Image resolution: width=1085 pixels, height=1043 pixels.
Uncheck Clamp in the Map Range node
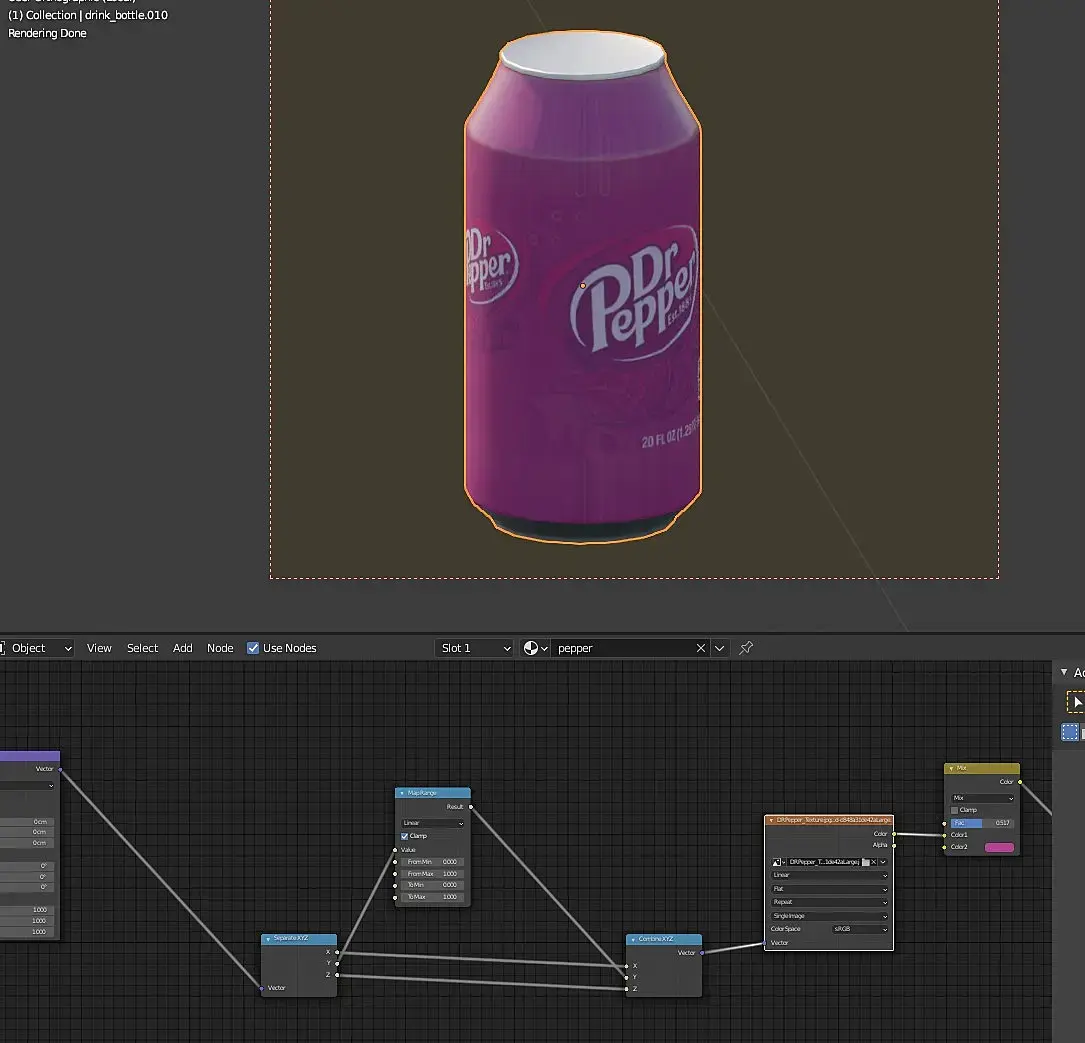tap(405, 836)
